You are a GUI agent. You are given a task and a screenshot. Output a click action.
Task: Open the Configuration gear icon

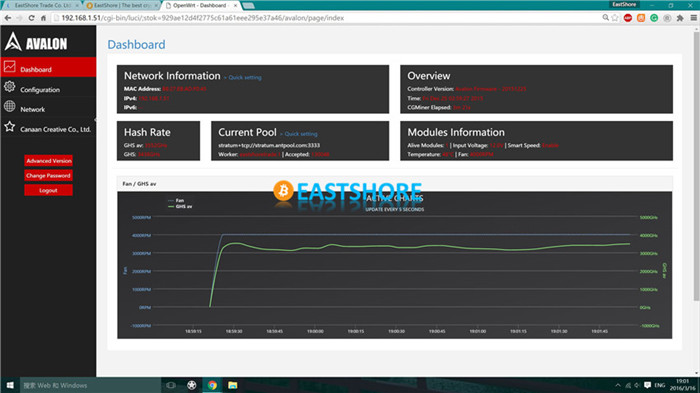(x=9, y=87)
